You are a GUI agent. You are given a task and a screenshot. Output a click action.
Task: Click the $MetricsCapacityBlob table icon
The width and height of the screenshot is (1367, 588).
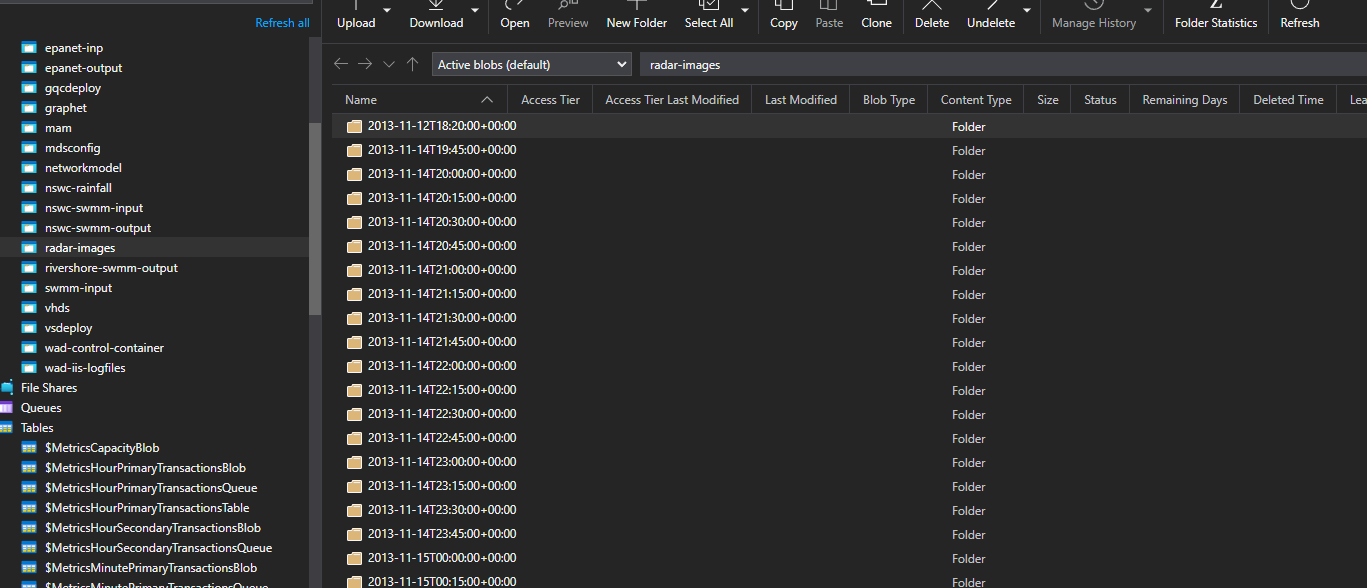pyautogui.click(x=29, y=448)
